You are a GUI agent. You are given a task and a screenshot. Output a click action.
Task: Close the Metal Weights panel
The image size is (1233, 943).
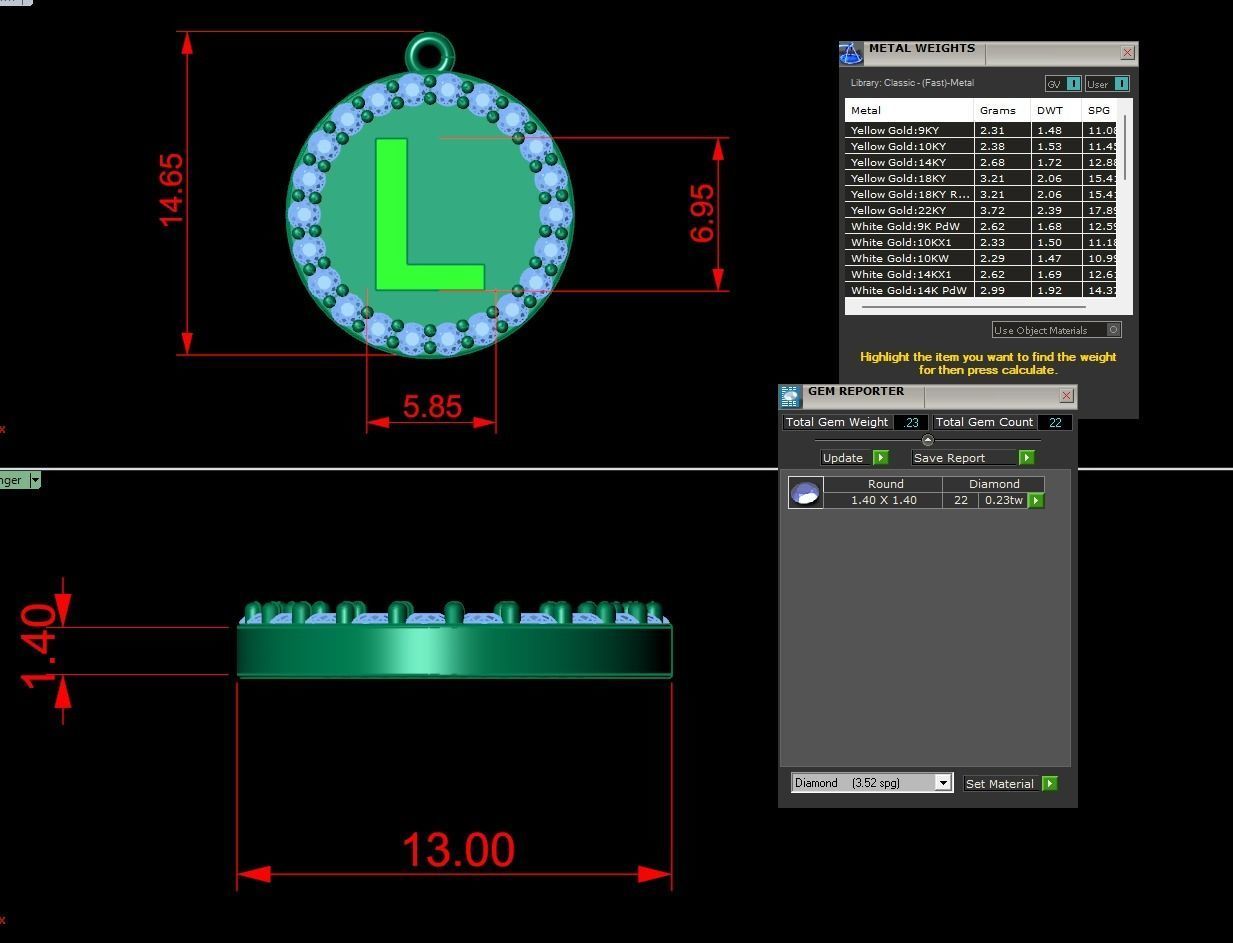[1128, 52]
